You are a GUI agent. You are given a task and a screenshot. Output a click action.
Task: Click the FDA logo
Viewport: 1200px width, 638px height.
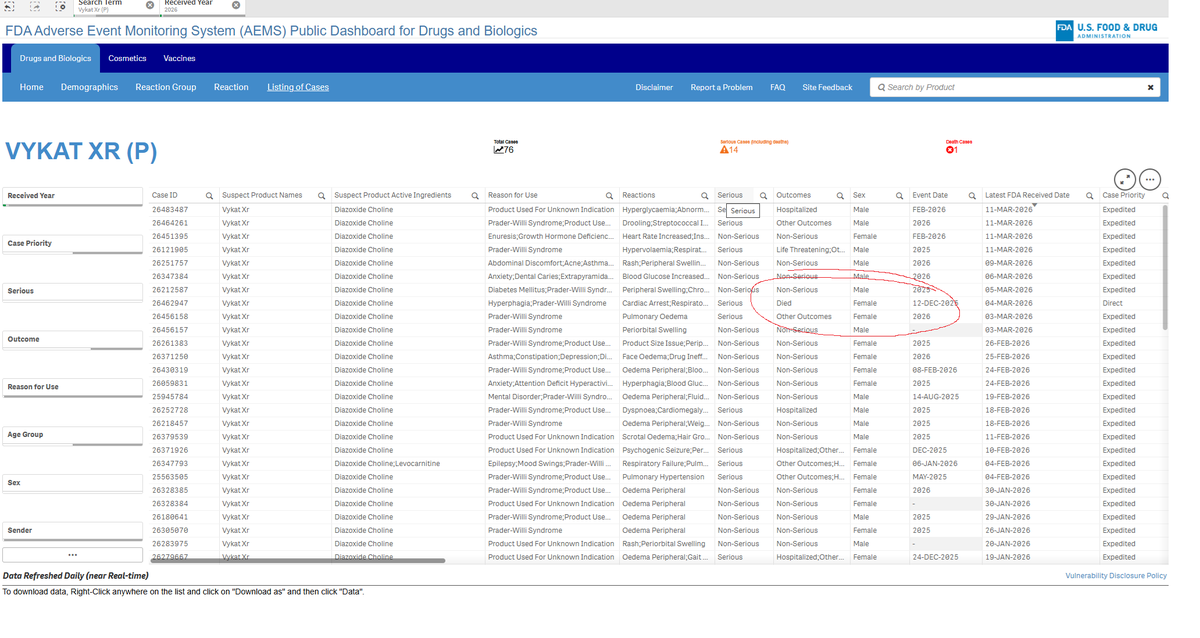(x=1107, y=30)
